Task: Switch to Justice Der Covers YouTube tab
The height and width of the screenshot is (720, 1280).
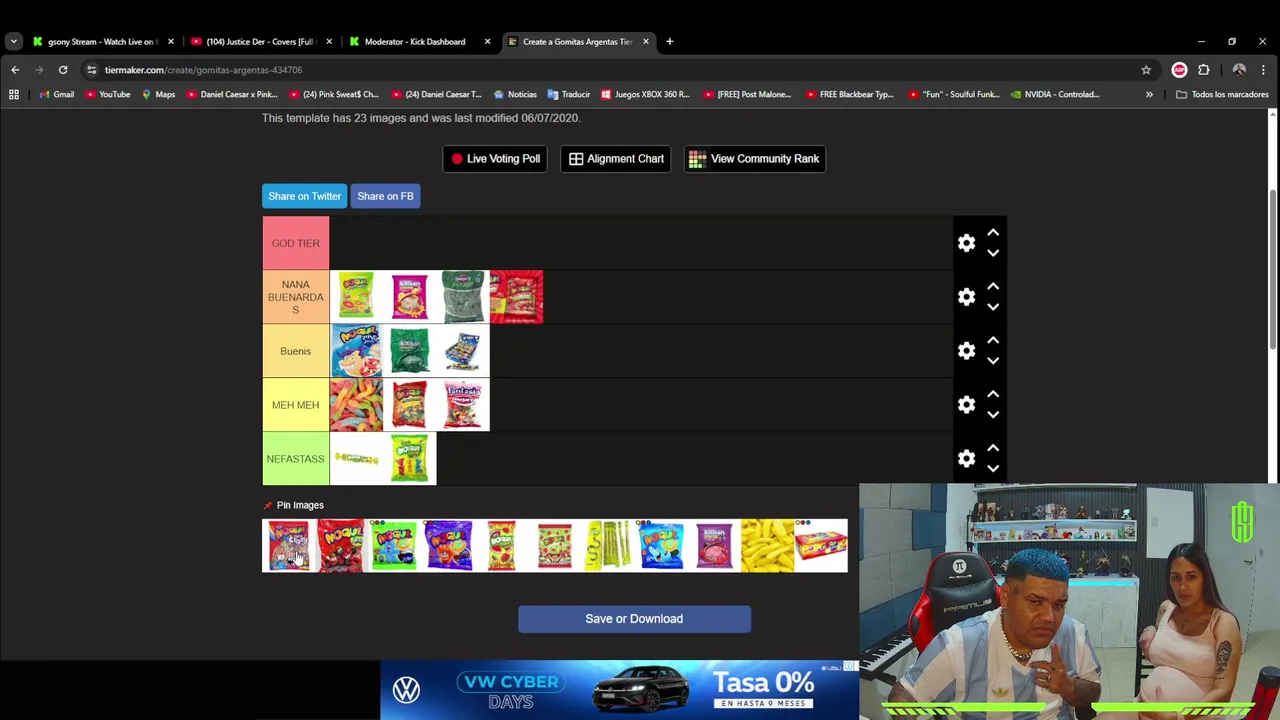Action: click(x=260, y=42)
